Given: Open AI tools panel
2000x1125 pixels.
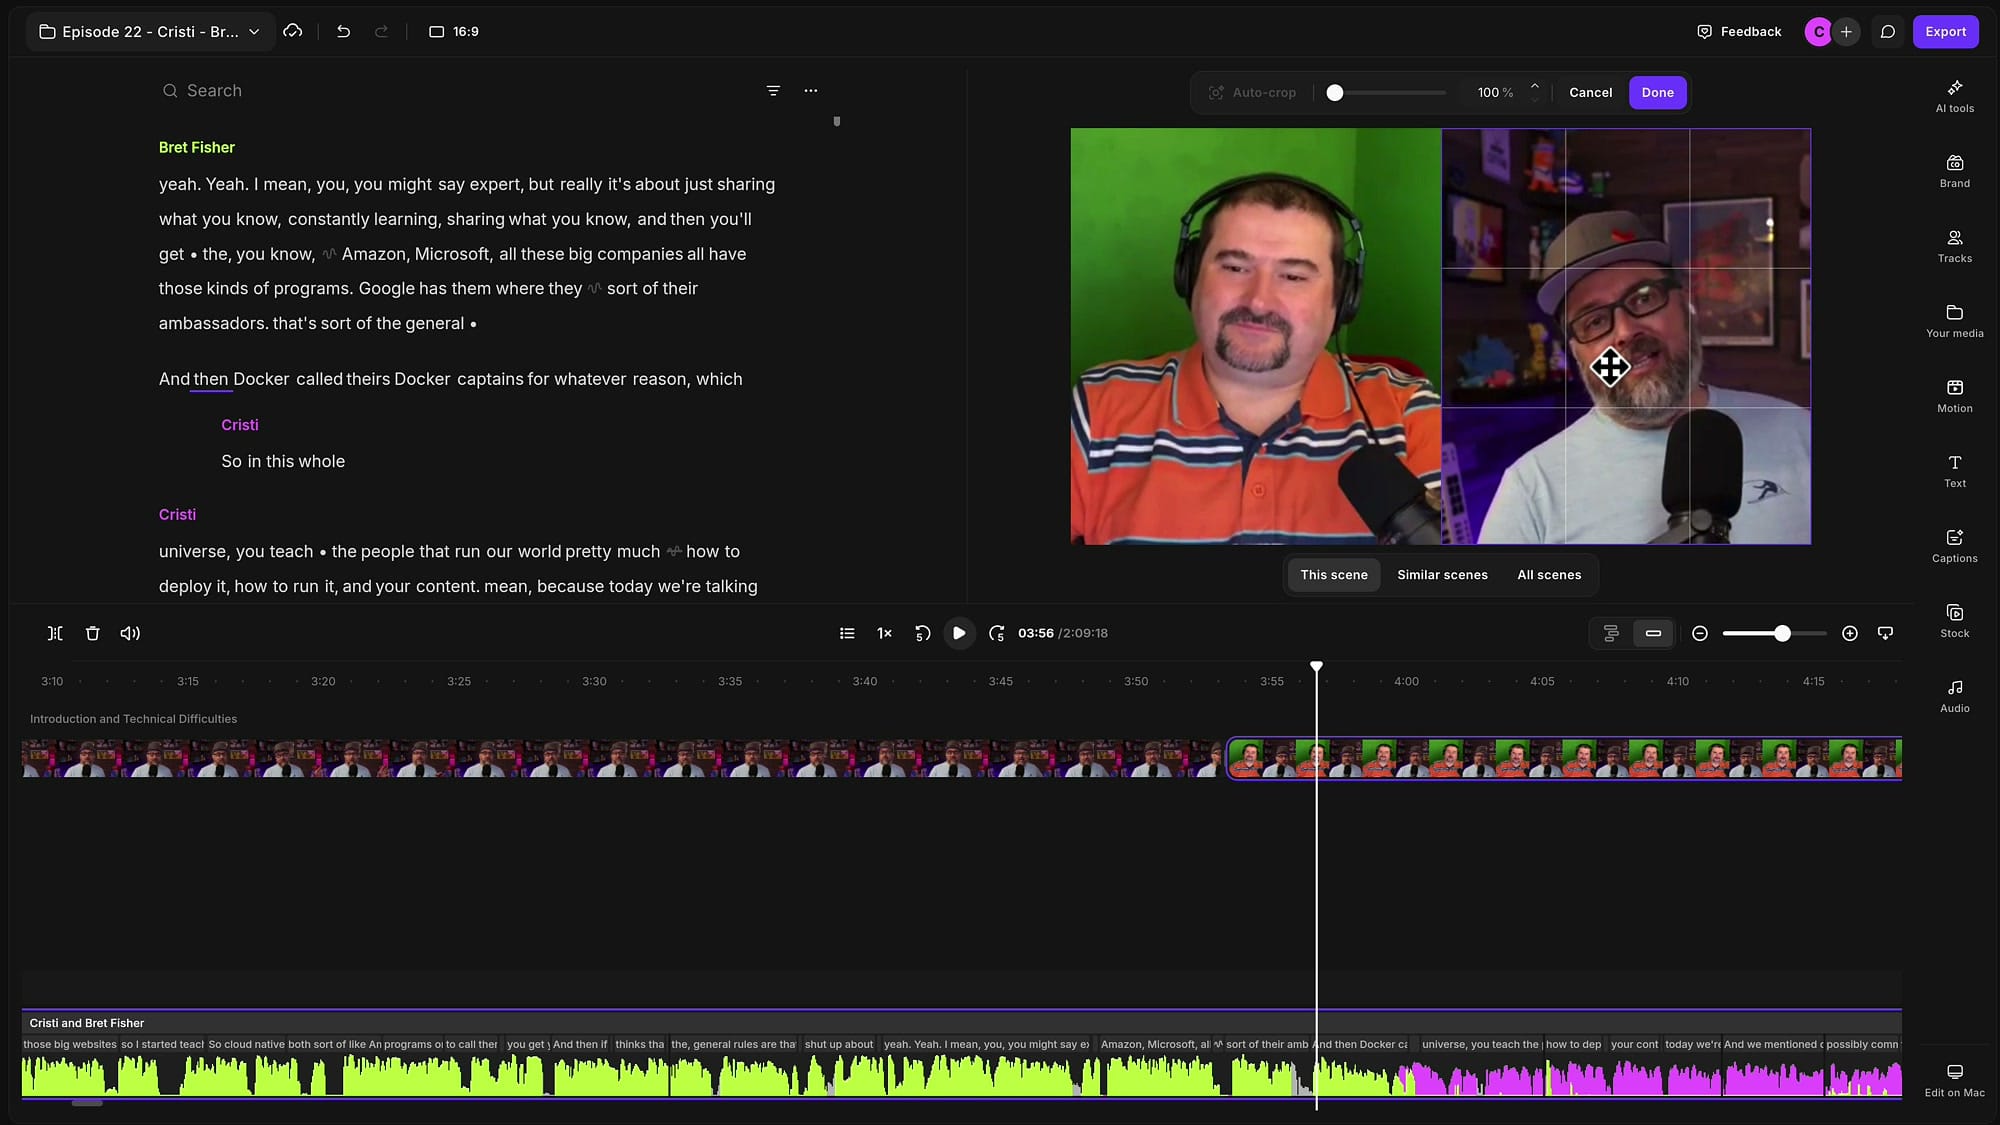Looking at the screenshot, I should click(x=1954, y=96).
